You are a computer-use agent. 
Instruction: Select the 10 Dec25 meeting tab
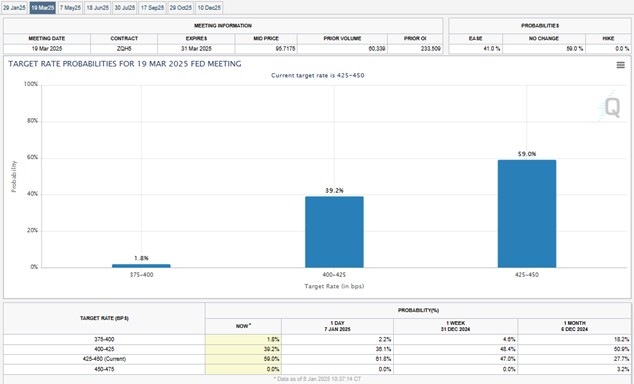209,8
